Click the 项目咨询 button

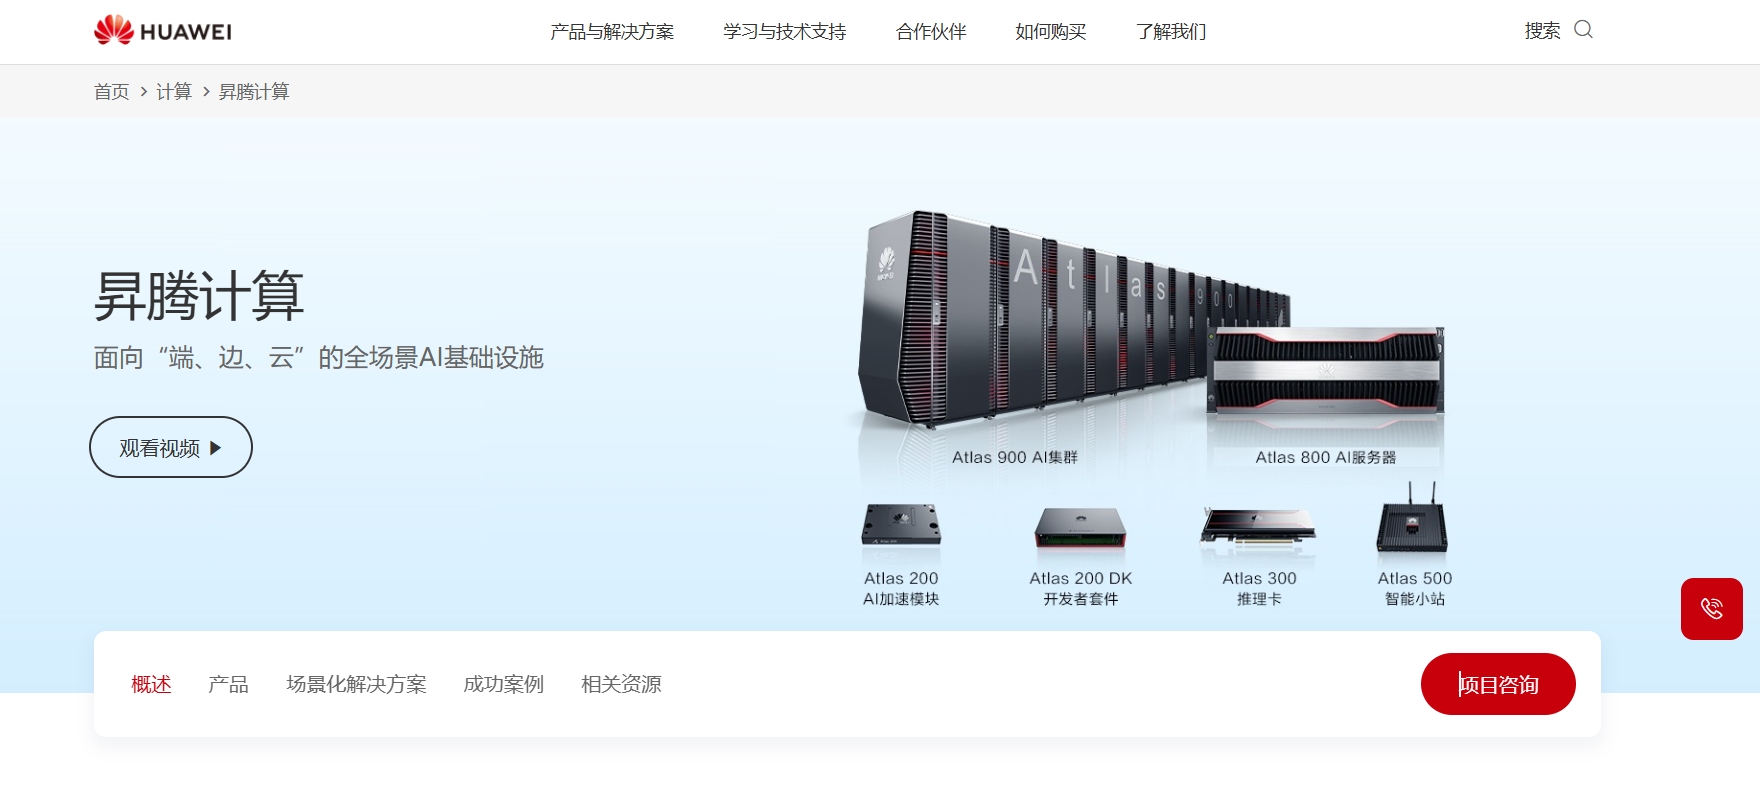1498,684
